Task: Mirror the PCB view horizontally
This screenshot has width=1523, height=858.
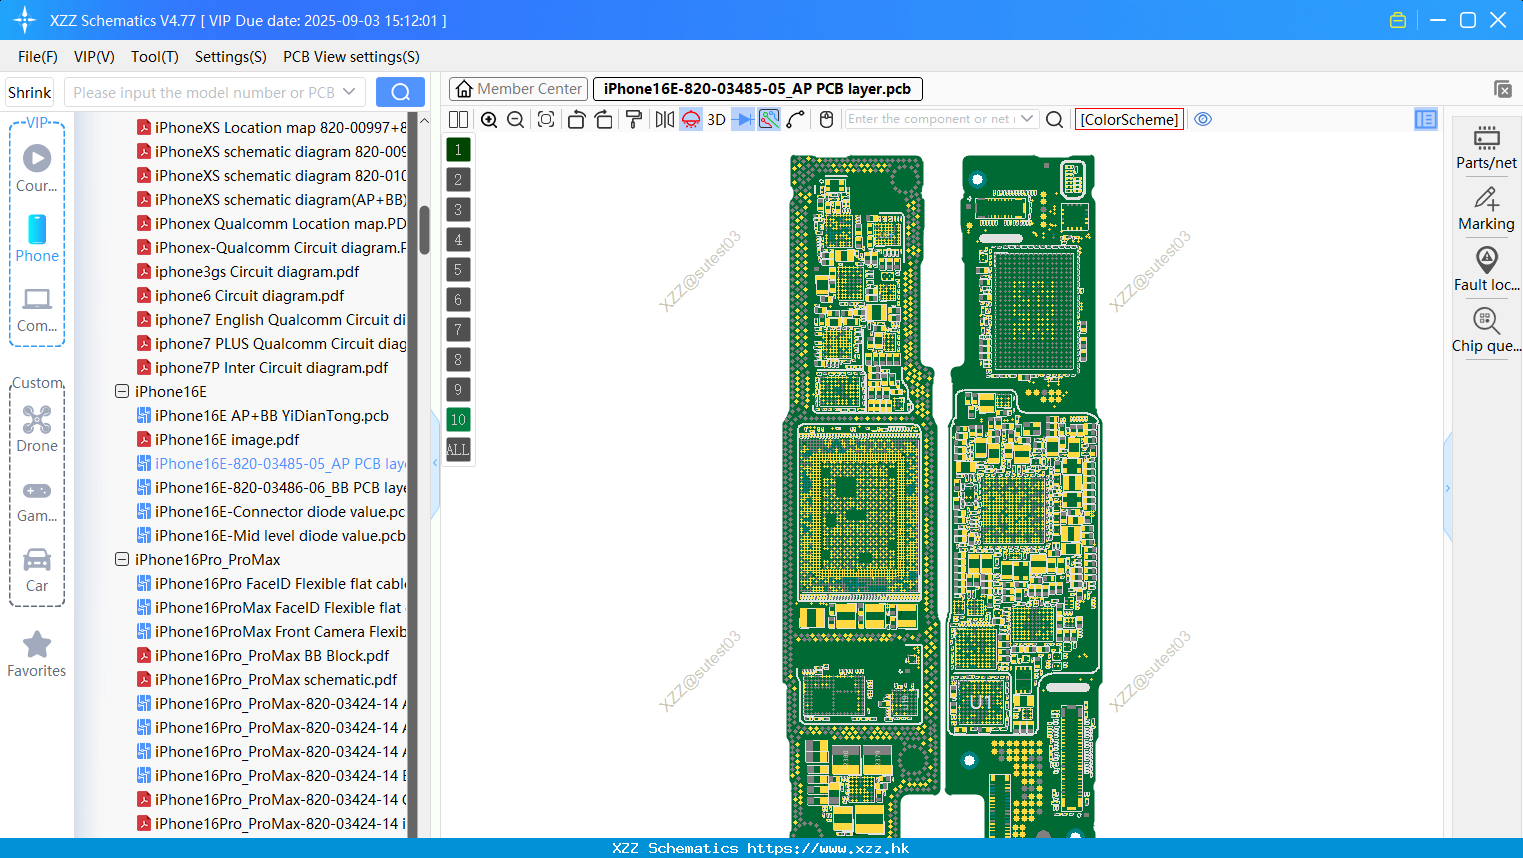Action: 664,119
